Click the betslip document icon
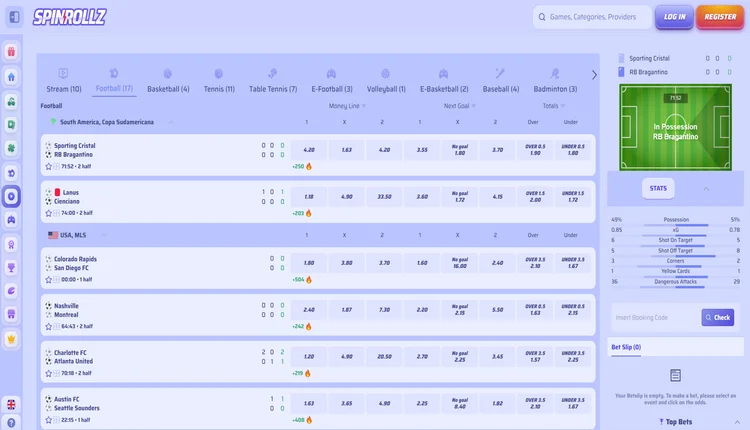Image resolution: width=750 pixels, height=430 pixels. pyautogui.click(x=675, y=375)
